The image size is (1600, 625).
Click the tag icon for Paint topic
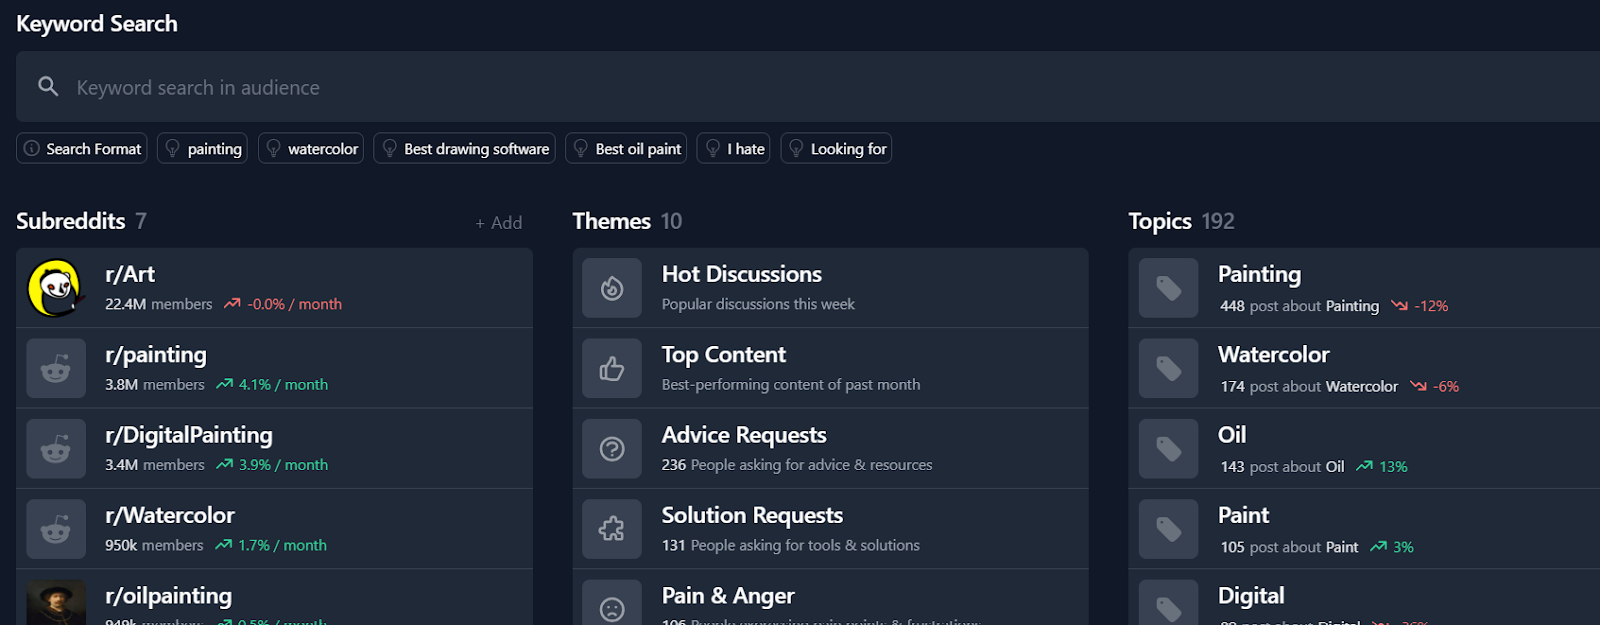1168,529
